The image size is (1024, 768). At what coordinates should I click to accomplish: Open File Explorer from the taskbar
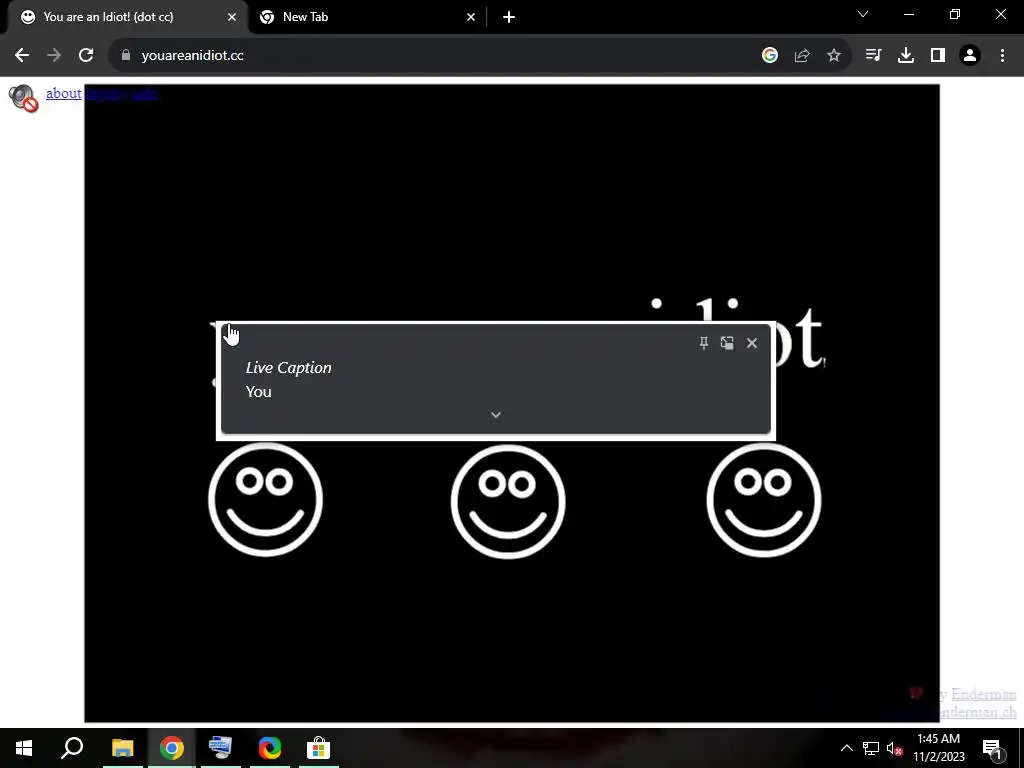pos(122,748)
